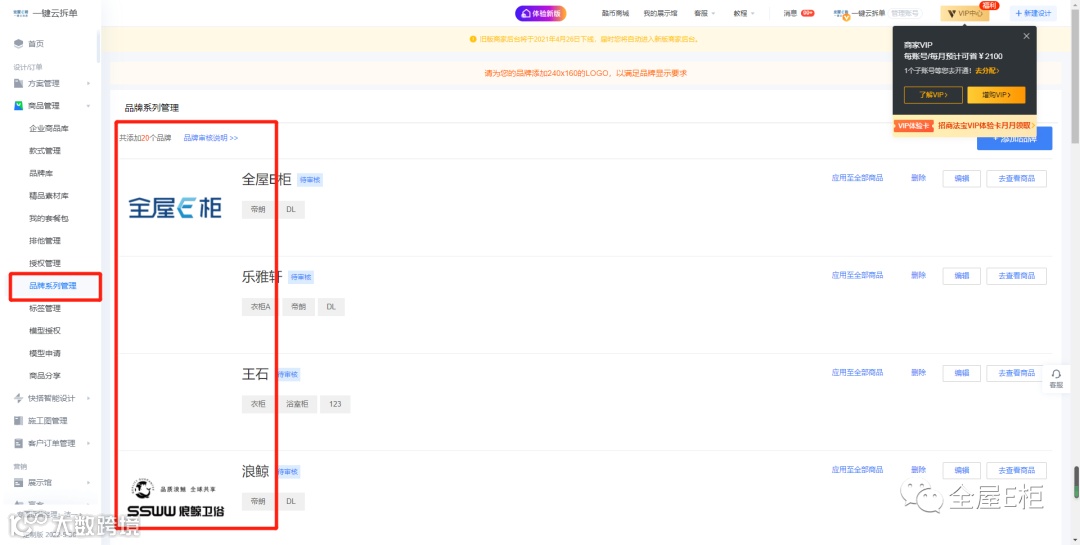1080x545 pixels.
Task: Open 授权管理 in the sidebar
Action: [x=45, y=263]
